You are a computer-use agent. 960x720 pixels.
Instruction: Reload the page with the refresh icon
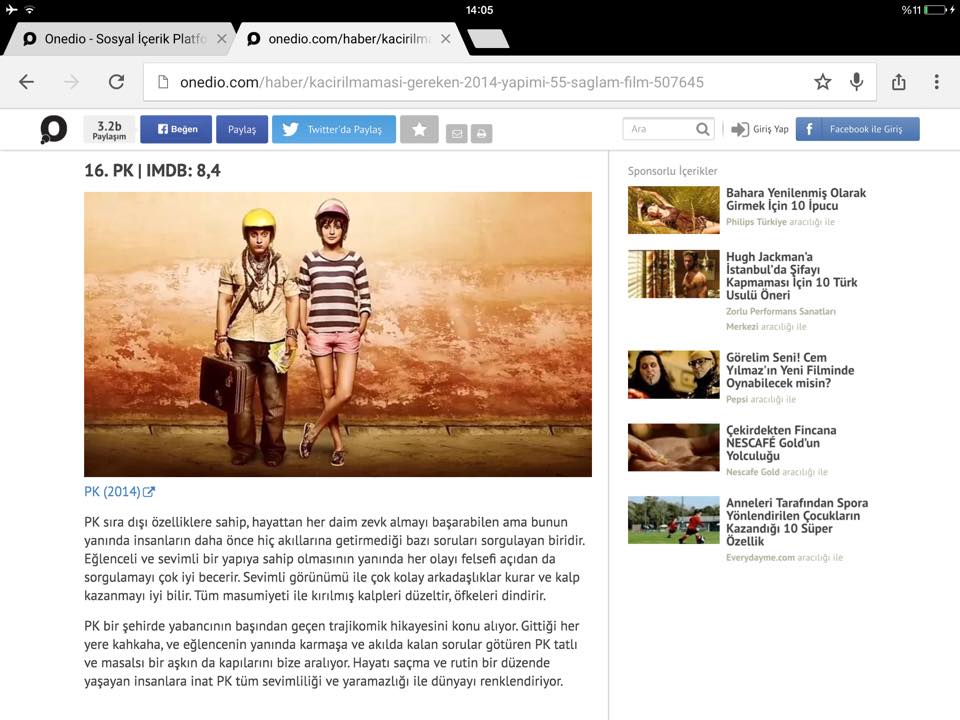click(116, 82)
